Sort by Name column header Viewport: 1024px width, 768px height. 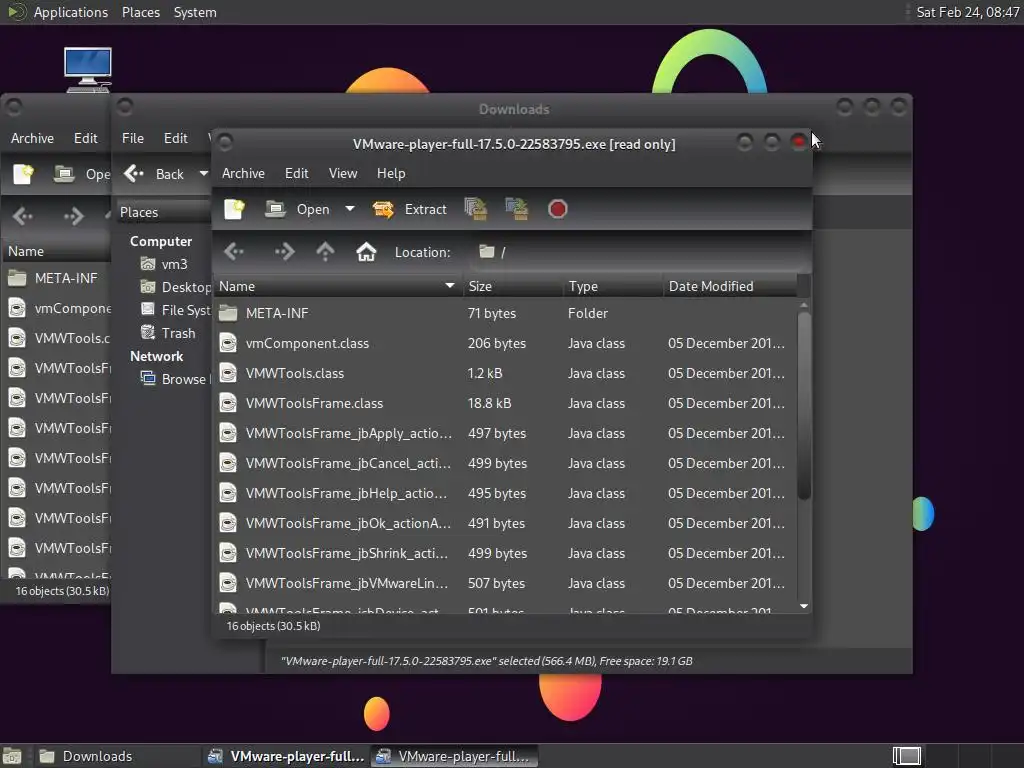pos(338,286)
